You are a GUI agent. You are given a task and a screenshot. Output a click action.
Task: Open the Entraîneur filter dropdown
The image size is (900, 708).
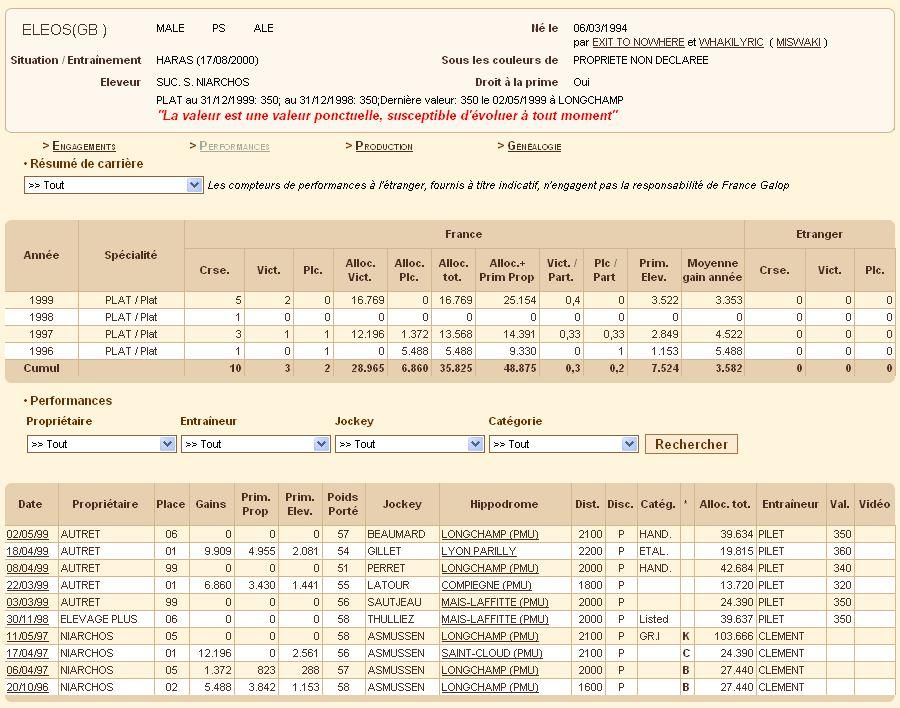click(x=255, y=444)
